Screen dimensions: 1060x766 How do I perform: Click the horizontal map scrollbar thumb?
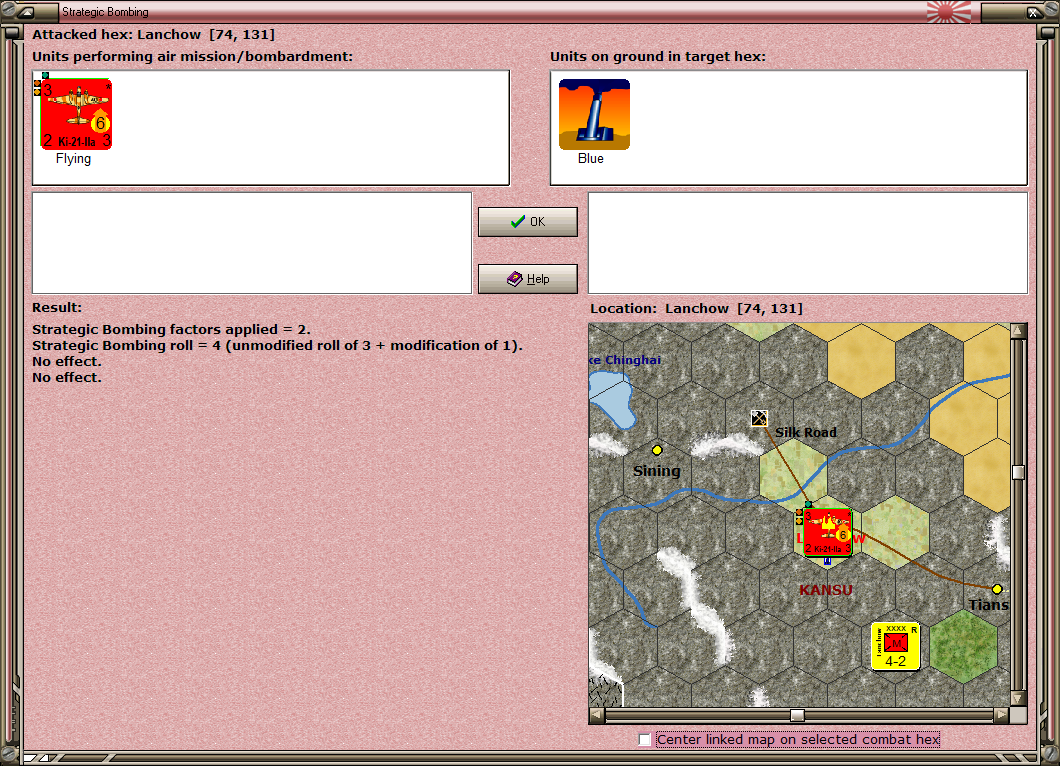point(797,715)
